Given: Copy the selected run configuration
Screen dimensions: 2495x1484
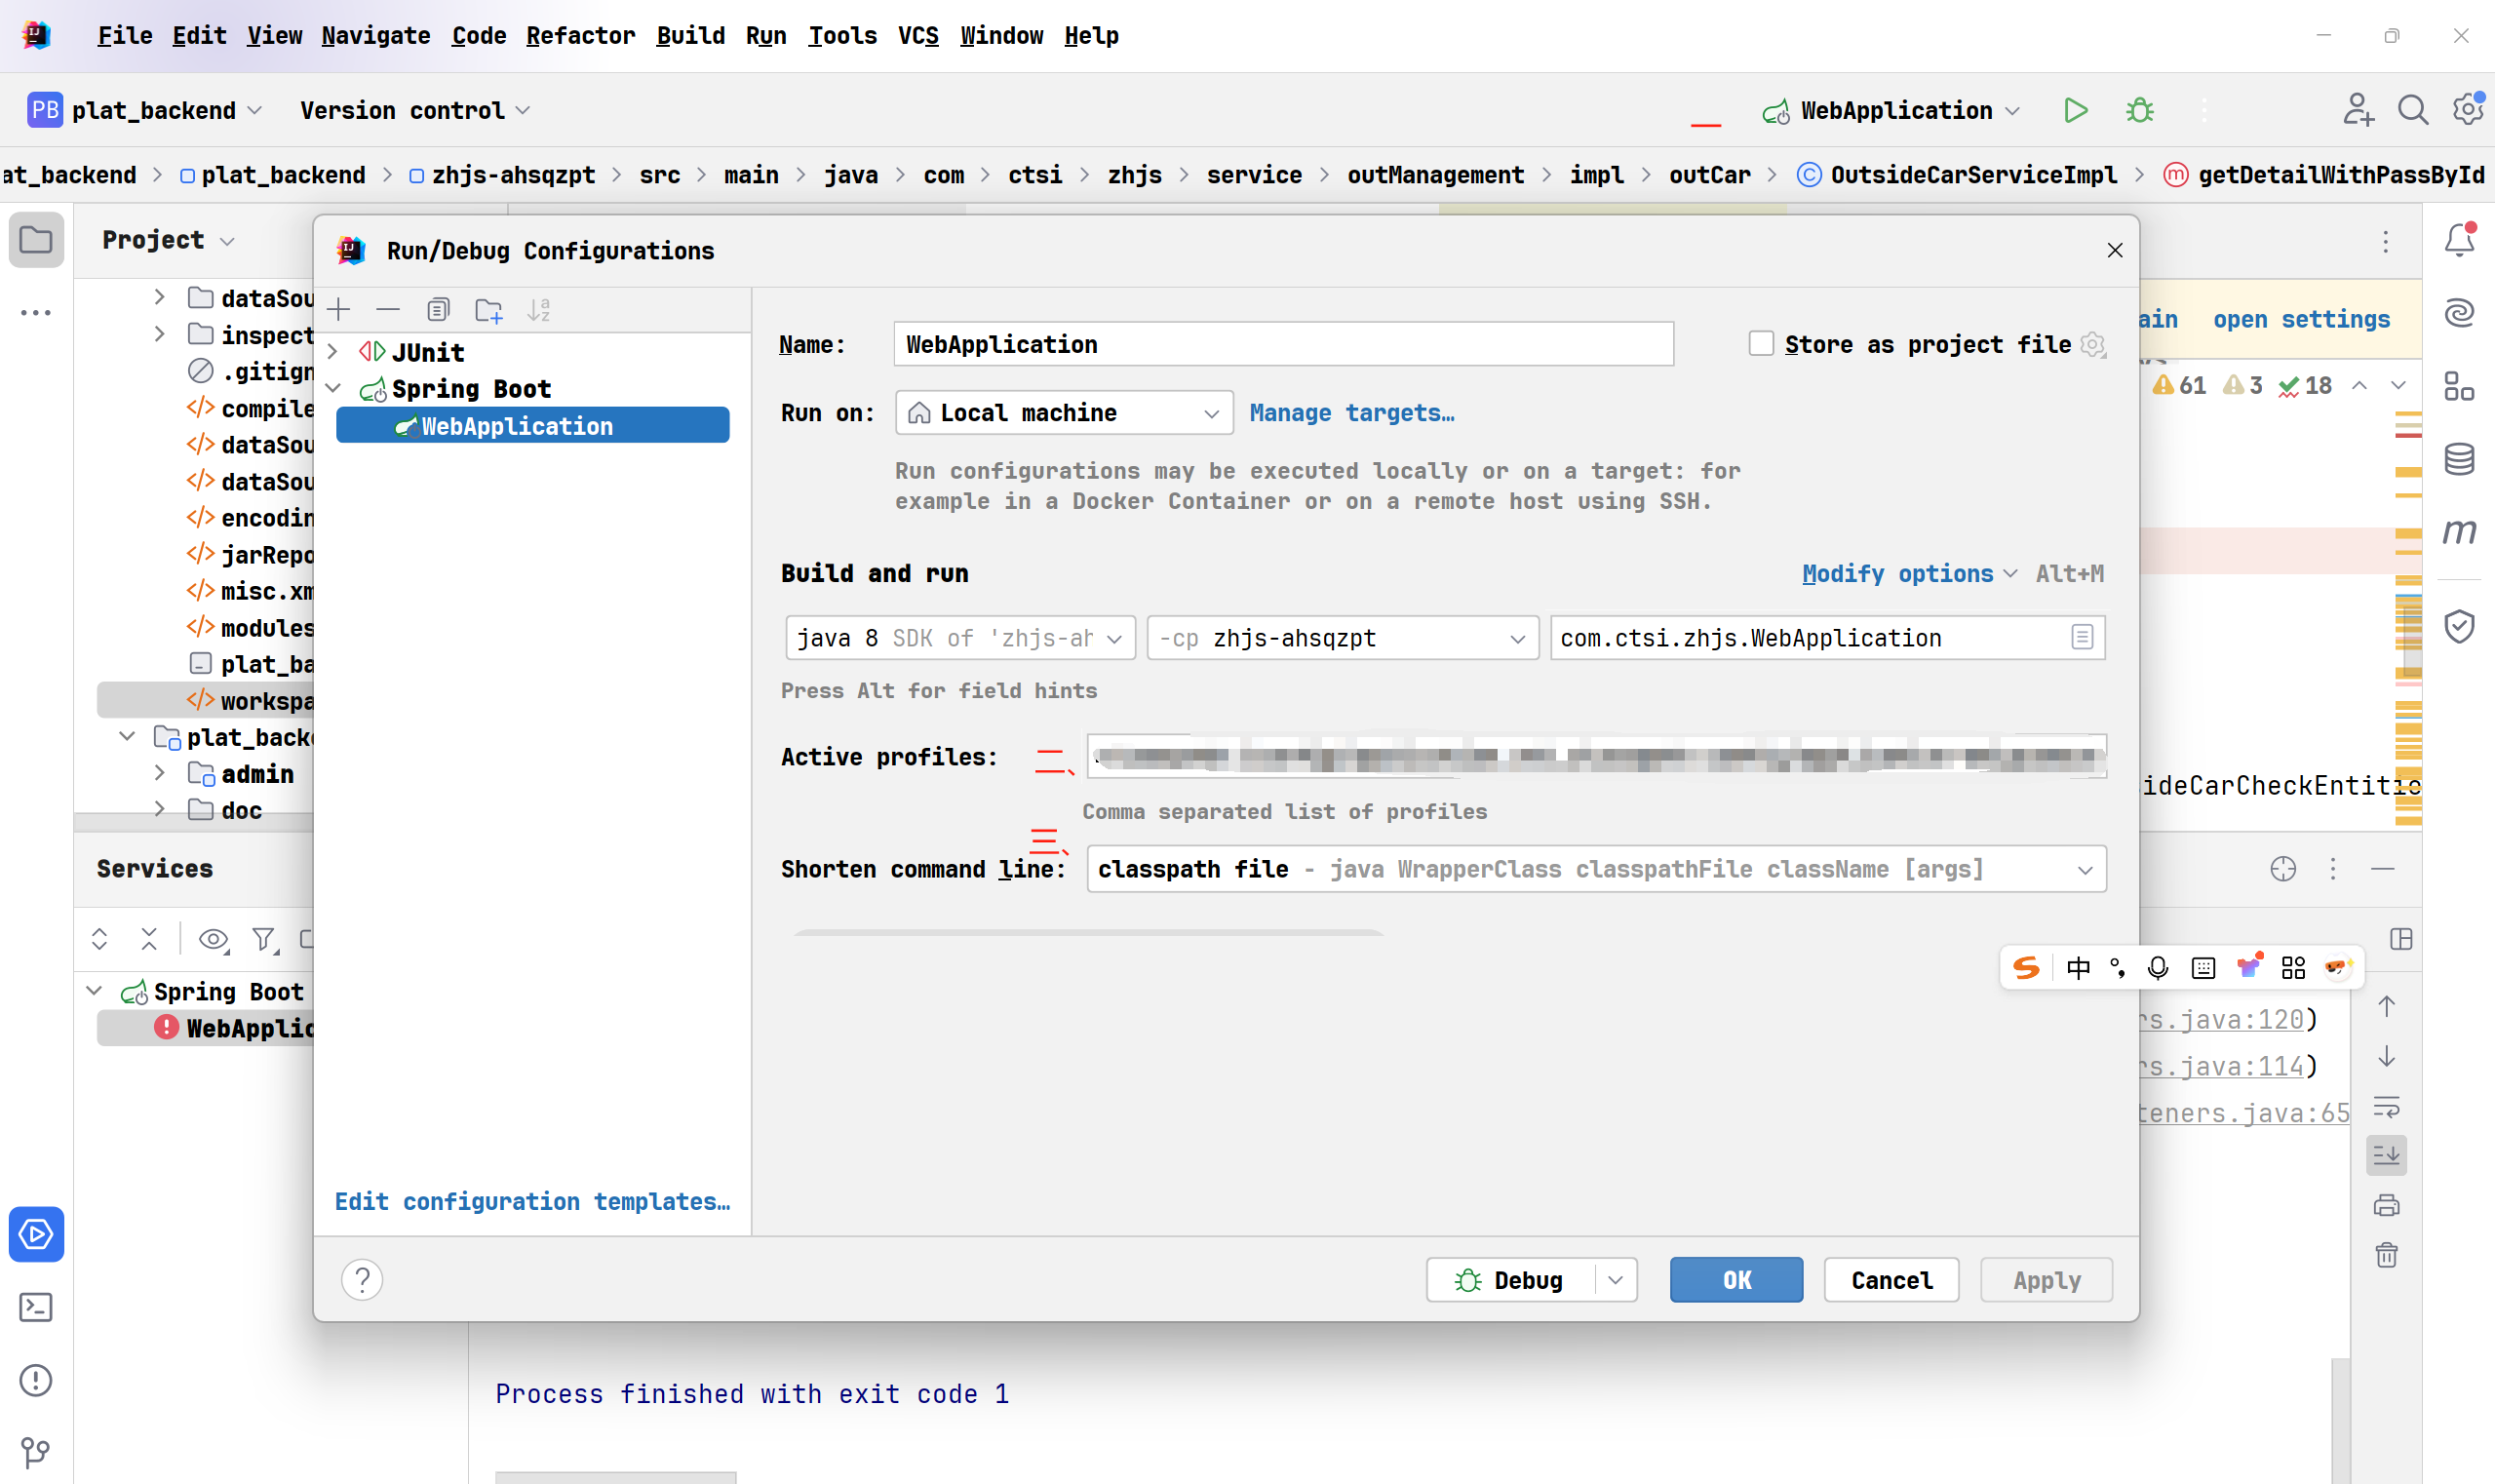Looking at the screenshot, I should pyautogui.click(x=438, y=309).
